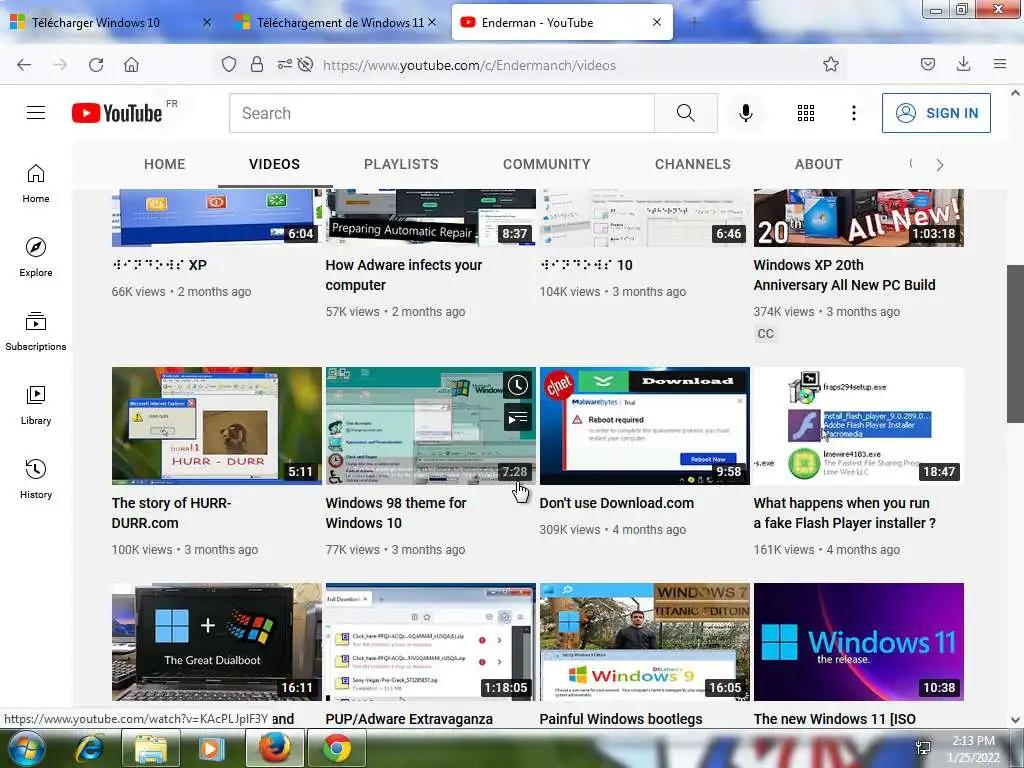Open Windows 98 theme for Windows 10 title
Image resolution: width=1024 pixels, height=768 pixels.
tap(396, 513)
